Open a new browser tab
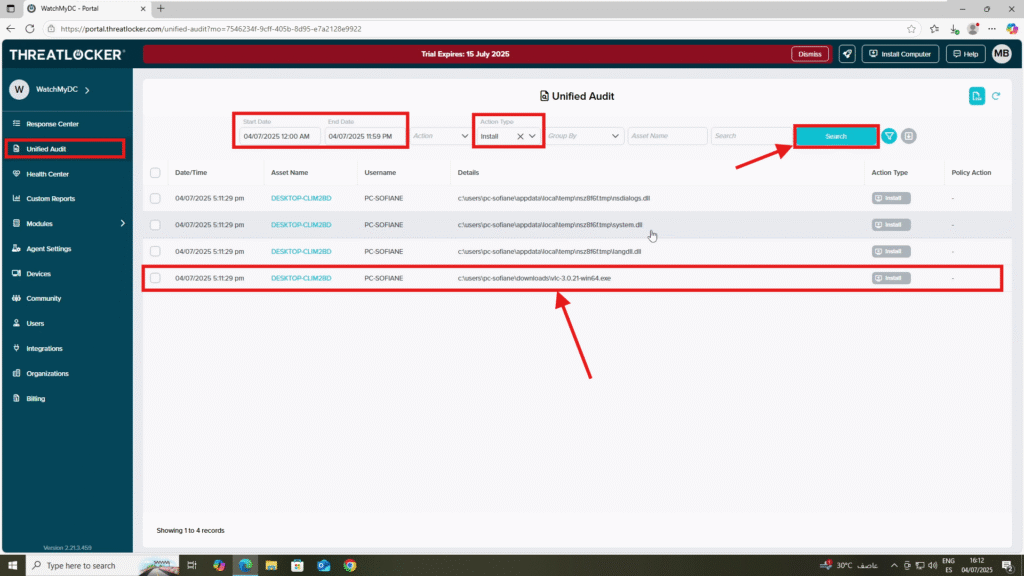The height and width of the screenshot is (576, 1024). click(x=161, y=8)
